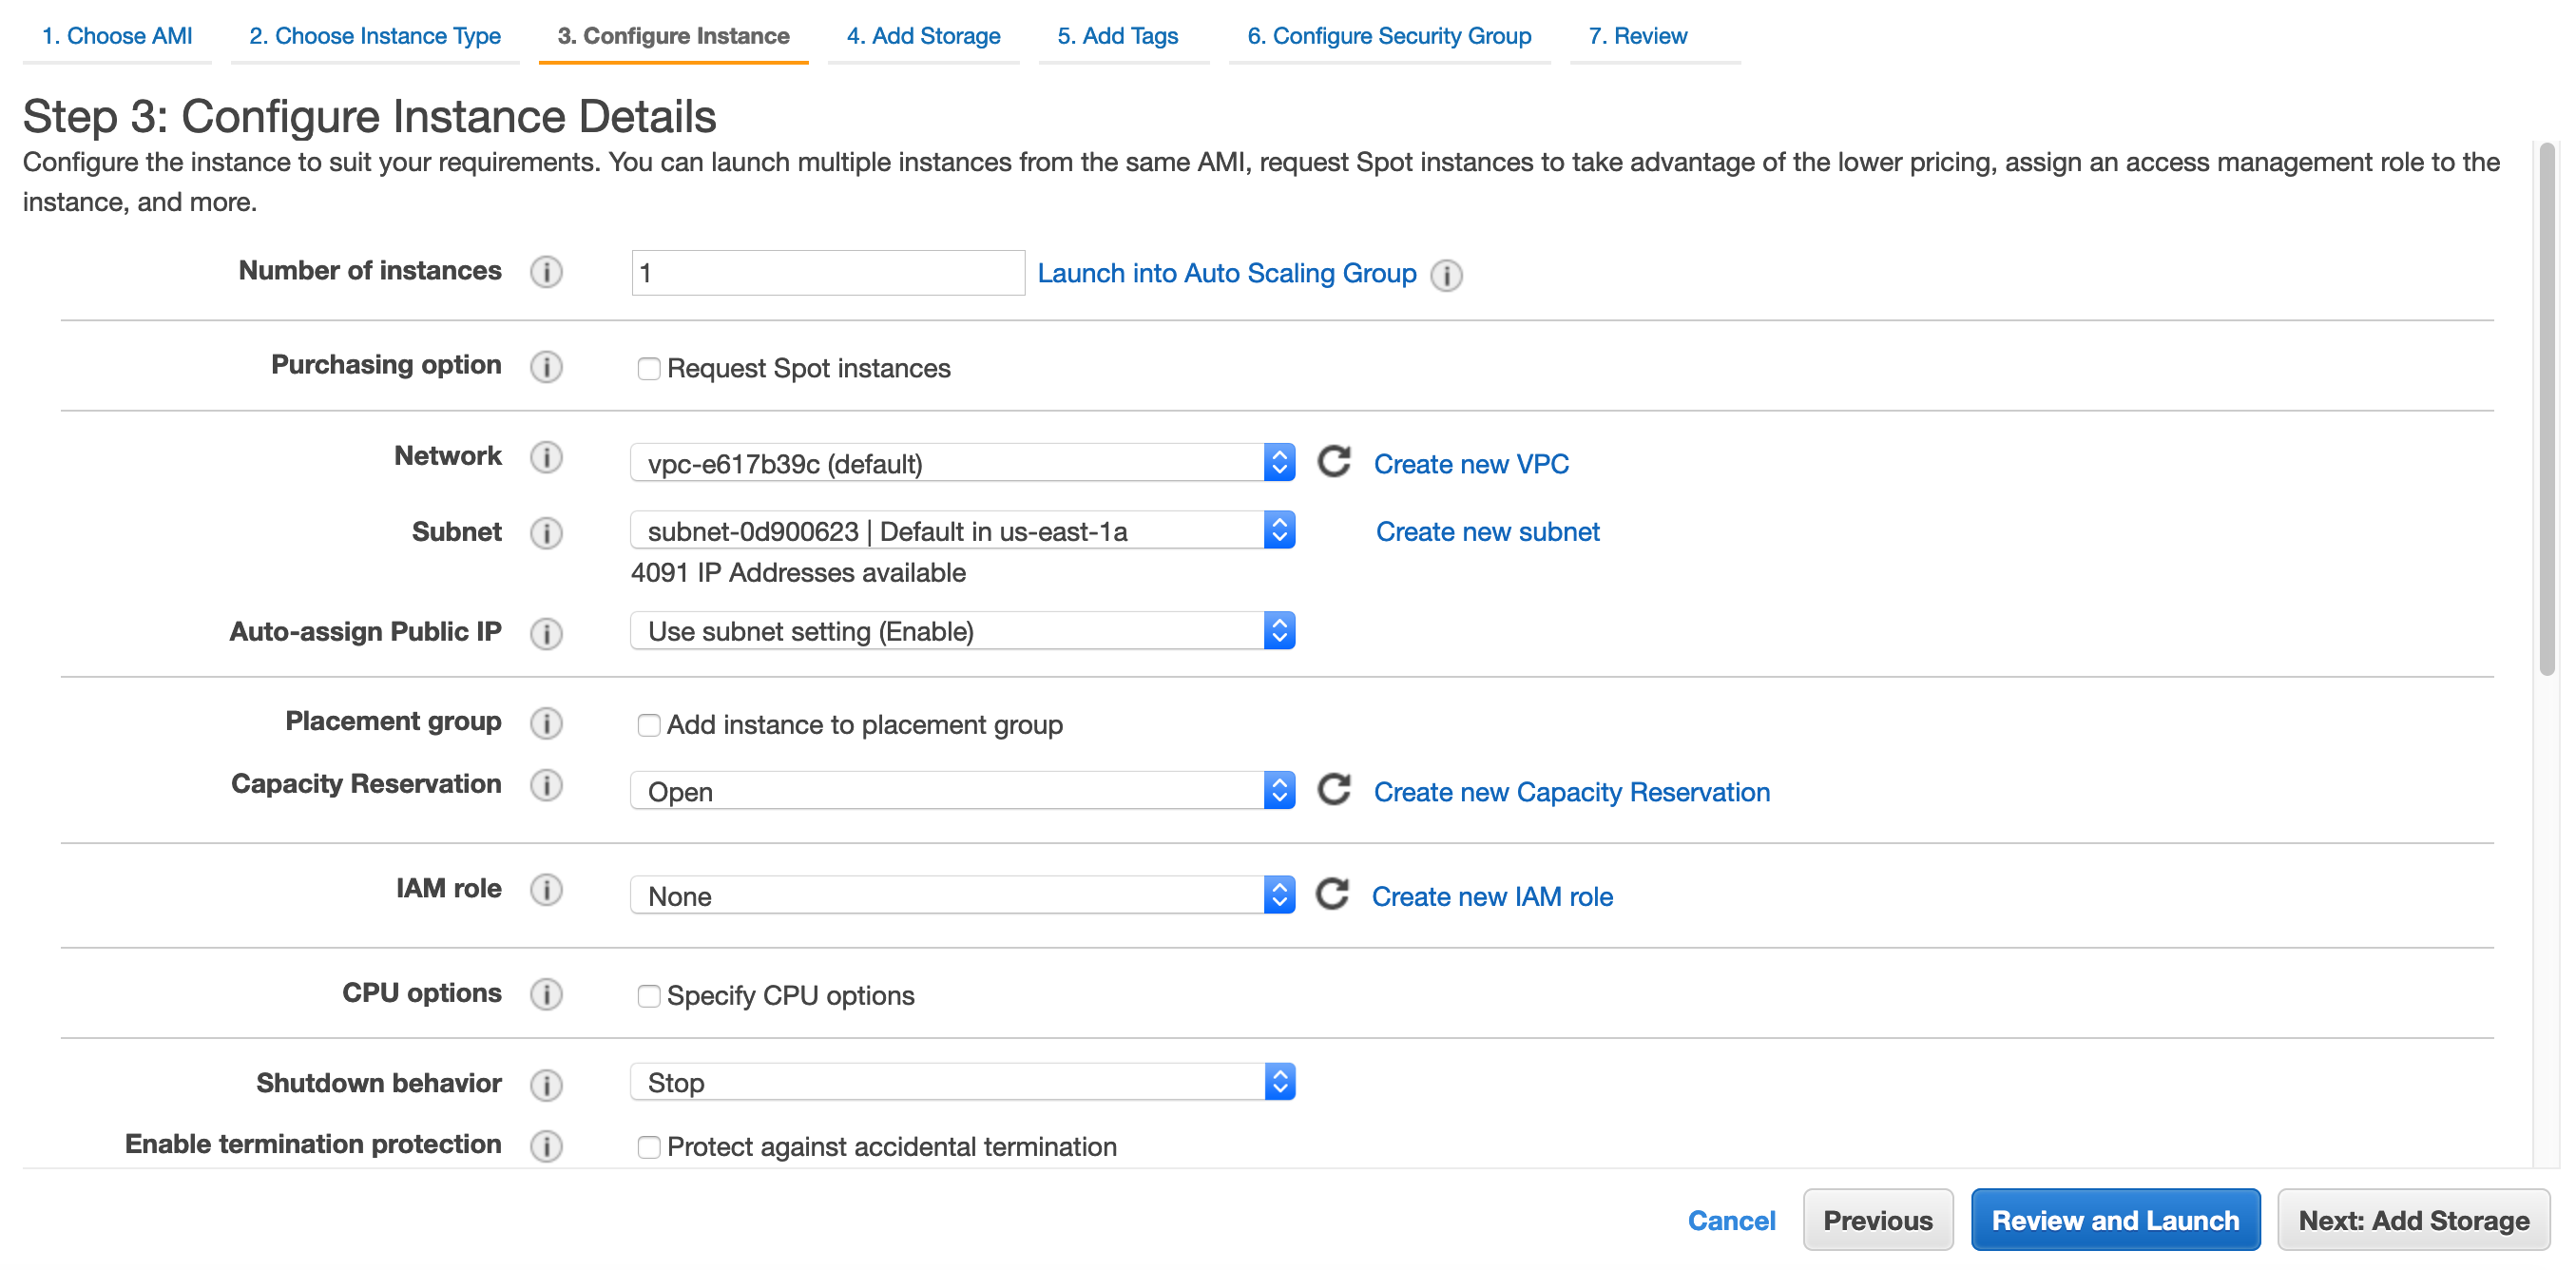Toggle Request Spot instances checkbox
This screenshot has height=1270, width=2576.
(x=645, y=368)
